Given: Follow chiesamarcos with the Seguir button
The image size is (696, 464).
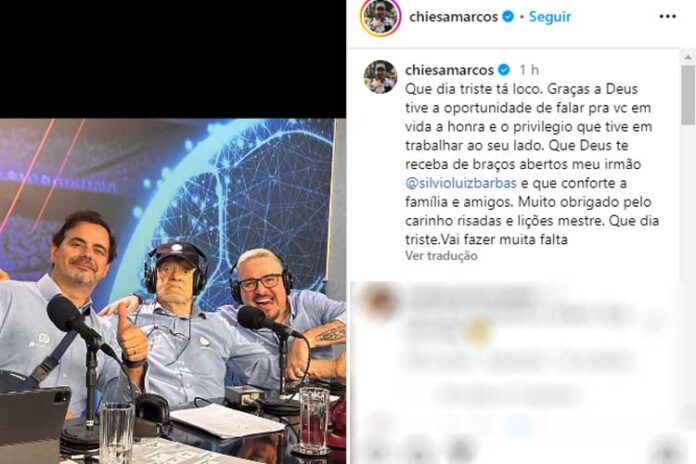Looking at the screenshot, I should tap(550, 17).
